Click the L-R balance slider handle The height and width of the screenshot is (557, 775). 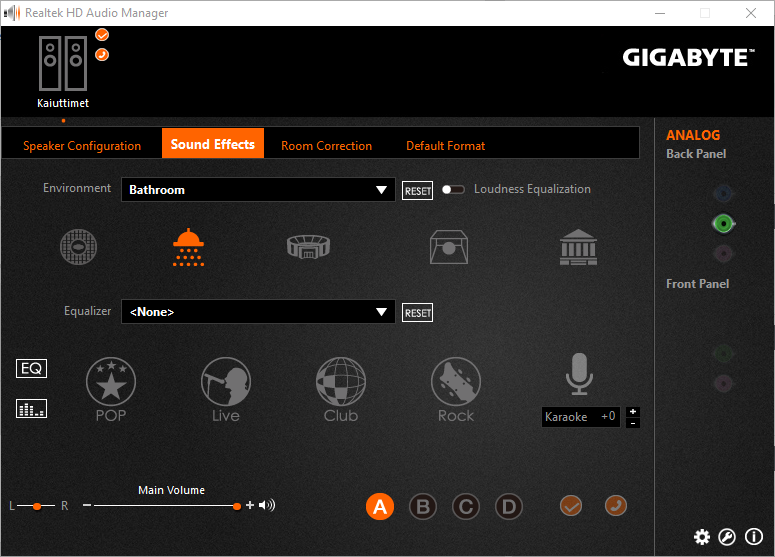[x=37, y=506]
